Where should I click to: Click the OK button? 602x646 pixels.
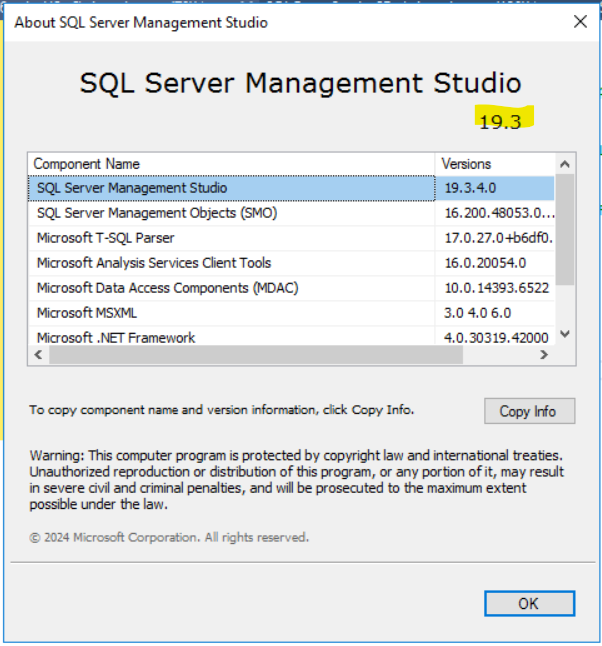[529, 604]
